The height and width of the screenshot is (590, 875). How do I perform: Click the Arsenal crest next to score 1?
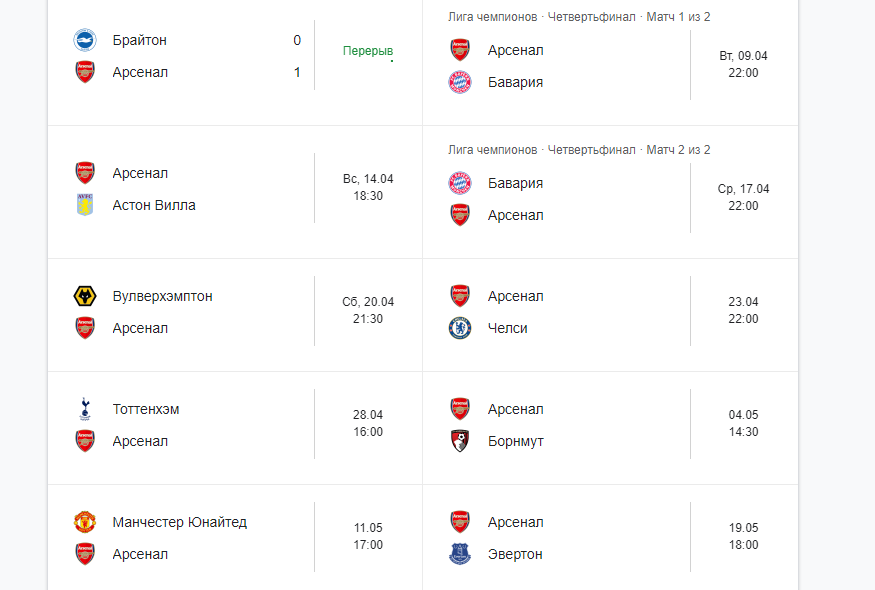pyautogui.click(x=85, y=72)
